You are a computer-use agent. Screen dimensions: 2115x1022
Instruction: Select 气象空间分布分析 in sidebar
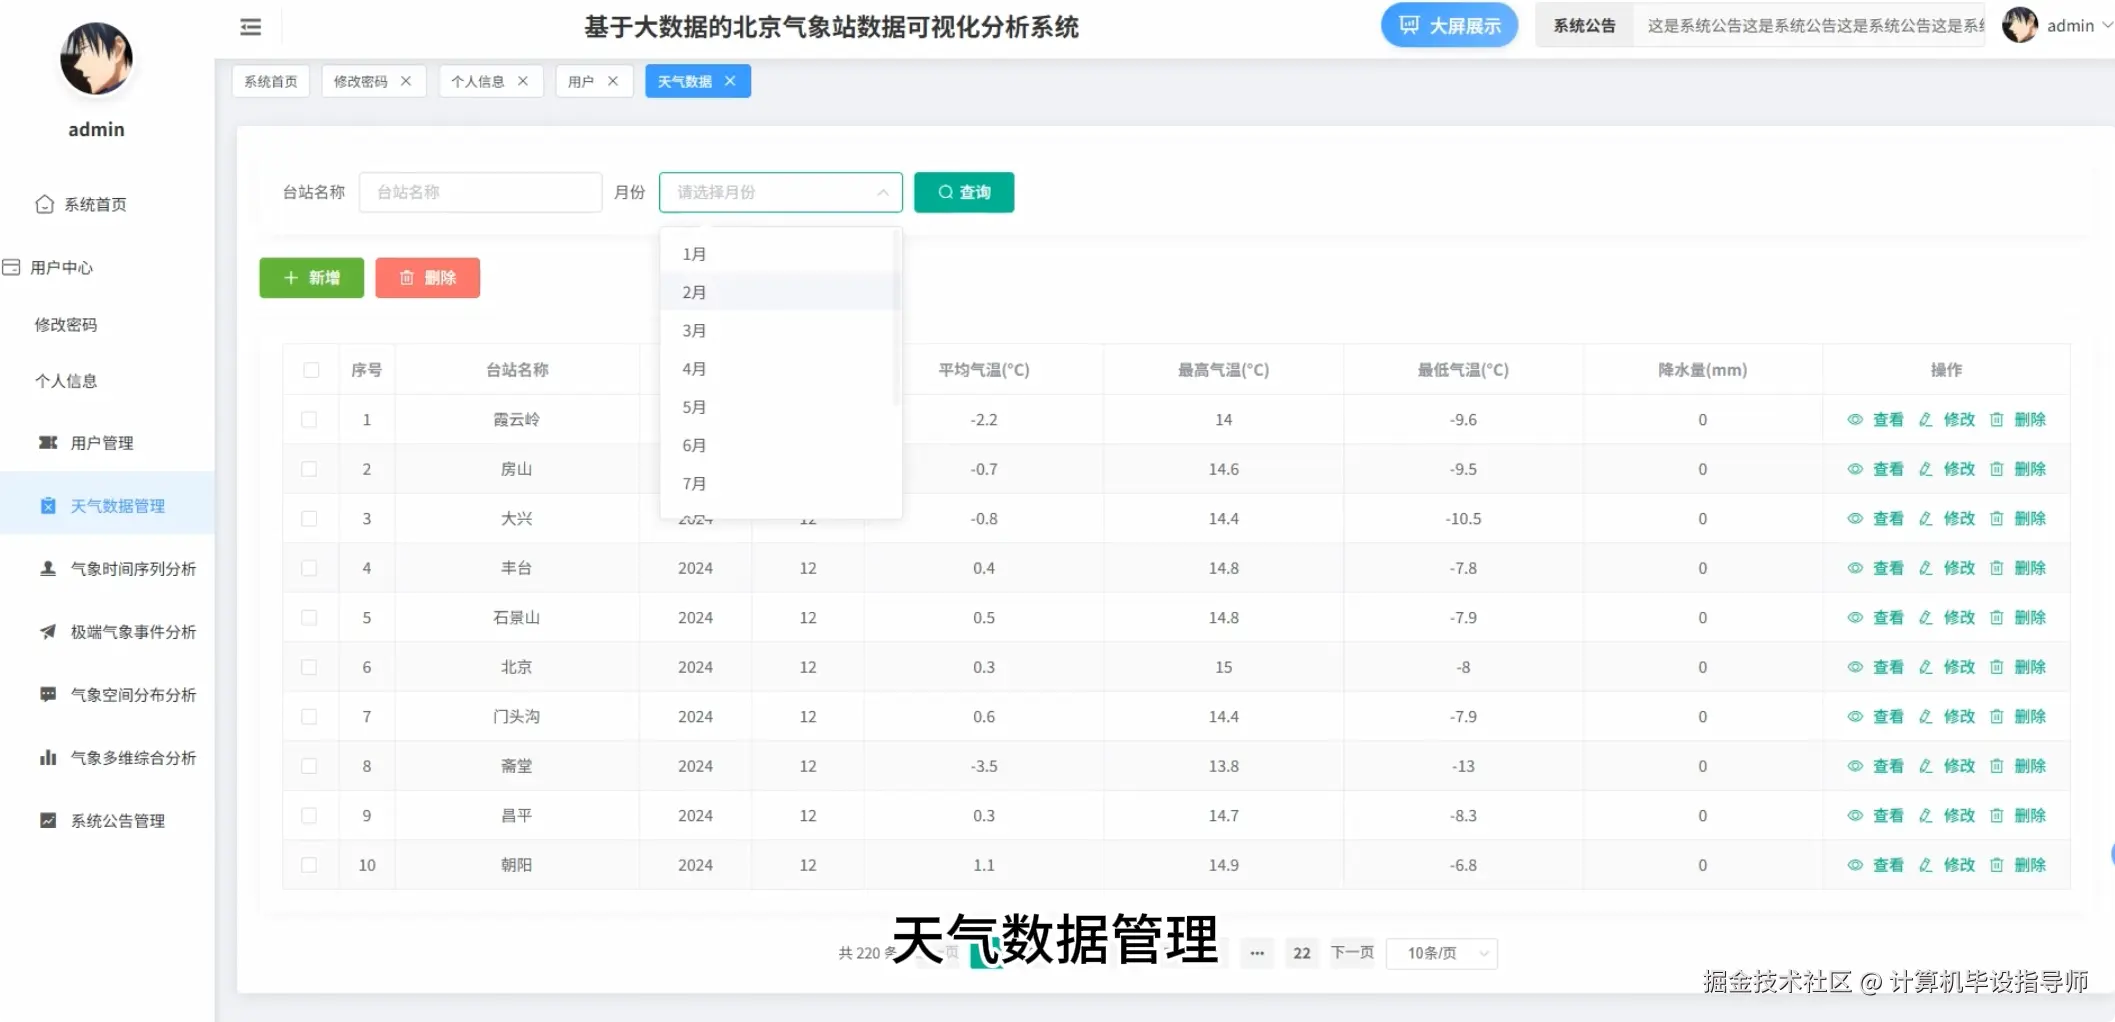point(127,694)
